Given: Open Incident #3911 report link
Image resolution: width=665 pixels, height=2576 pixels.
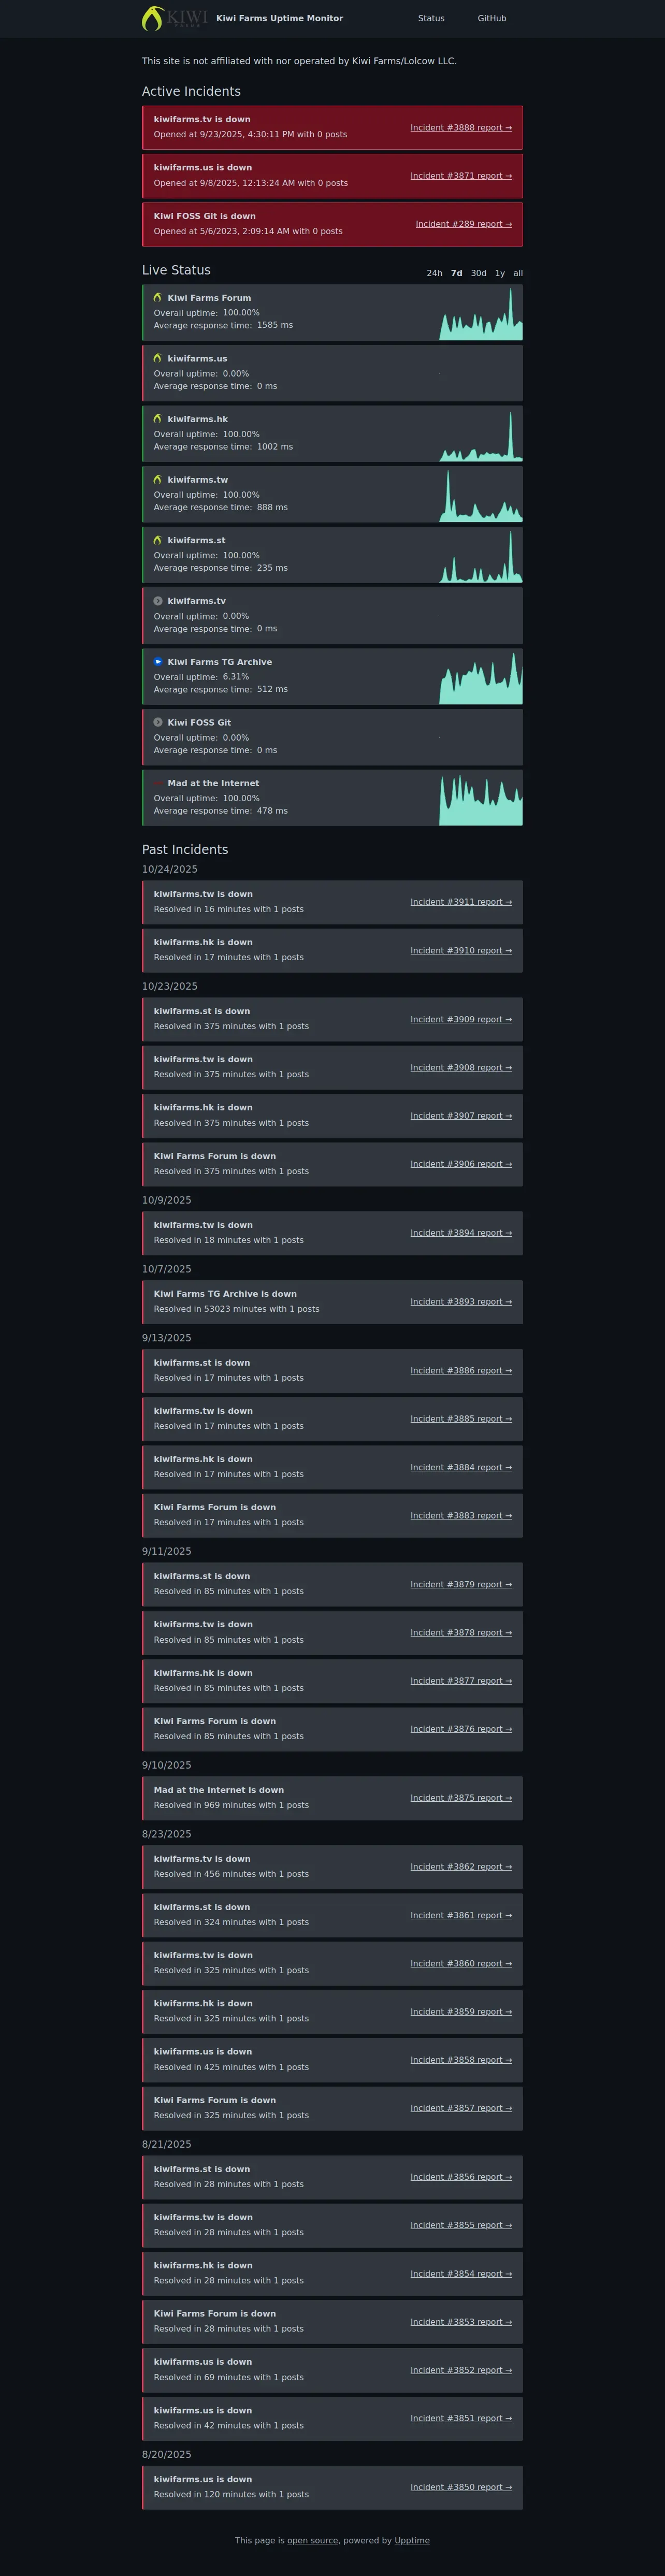Looking at the screenshot, I should pyautogui.click(x=460, y=902).
